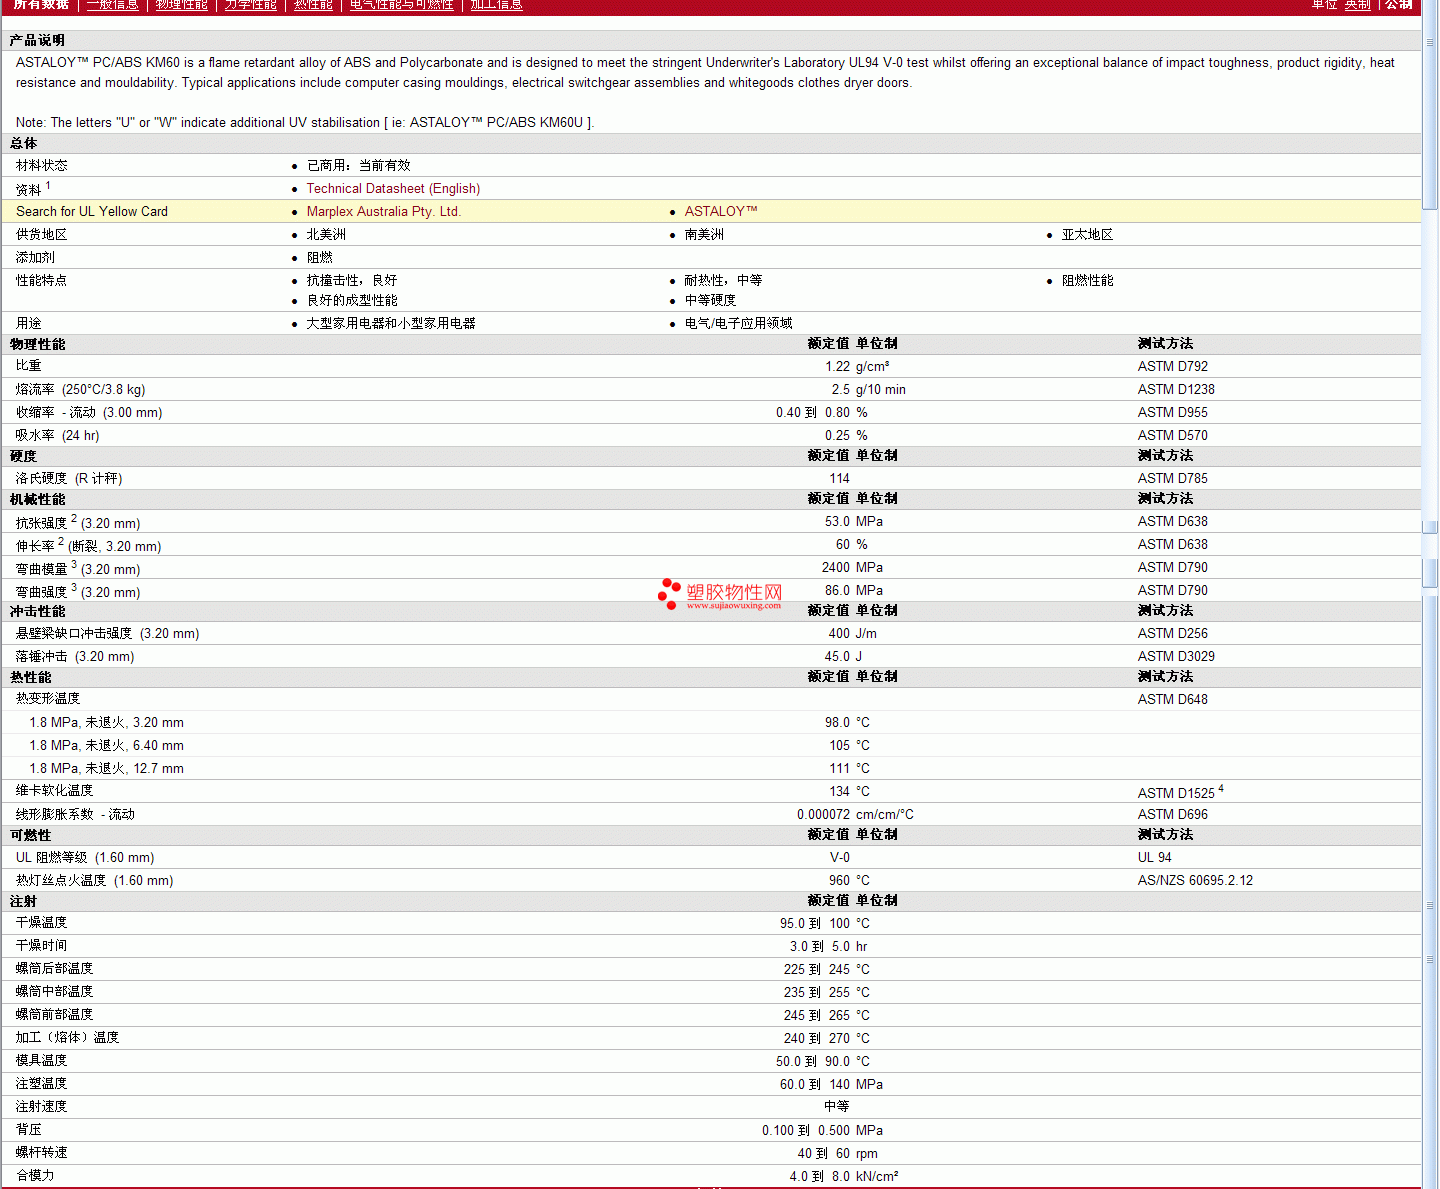The image size is (1440, 1189).
Task: Click the 吸水率 (24 hr) row label
Action: 57,435
